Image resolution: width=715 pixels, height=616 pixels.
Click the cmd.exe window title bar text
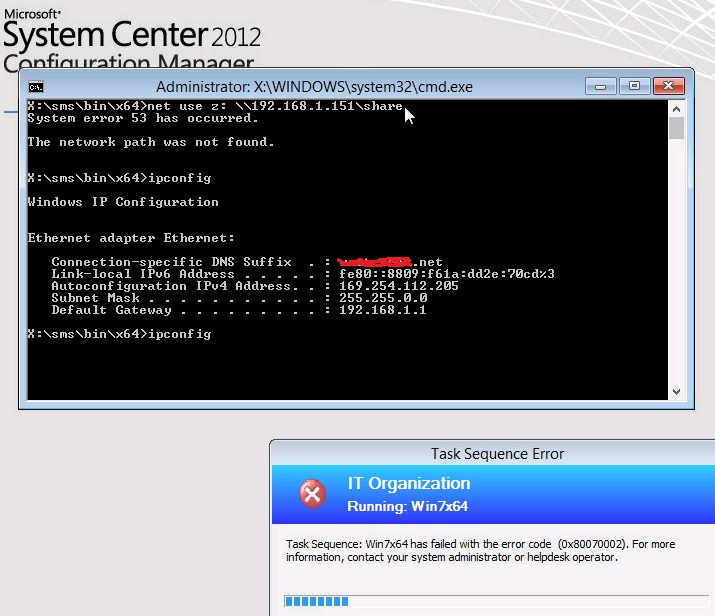[314, 87]
